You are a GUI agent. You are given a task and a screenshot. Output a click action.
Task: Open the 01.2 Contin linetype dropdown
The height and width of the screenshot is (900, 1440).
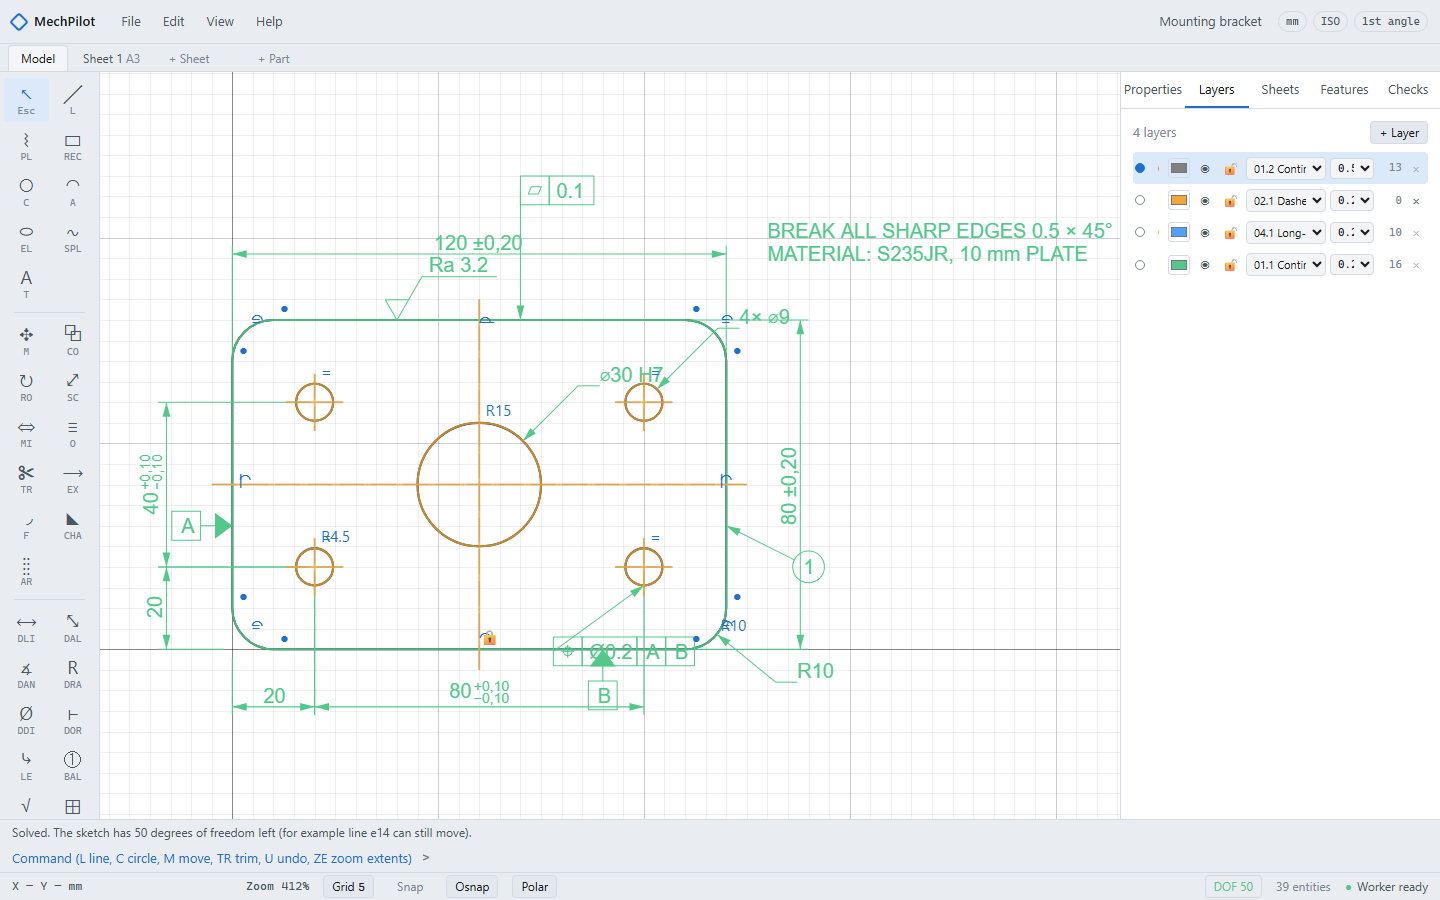pyautogui.click(x=1285, y=169)
